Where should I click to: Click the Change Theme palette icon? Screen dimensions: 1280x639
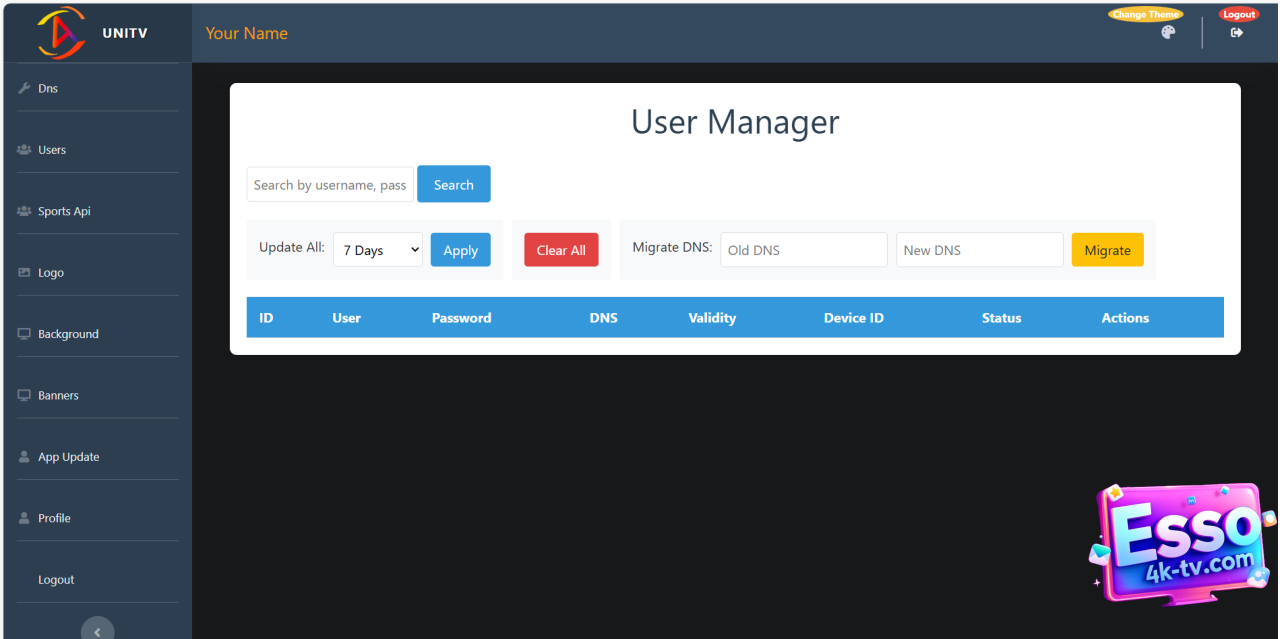coord(1168,32)
